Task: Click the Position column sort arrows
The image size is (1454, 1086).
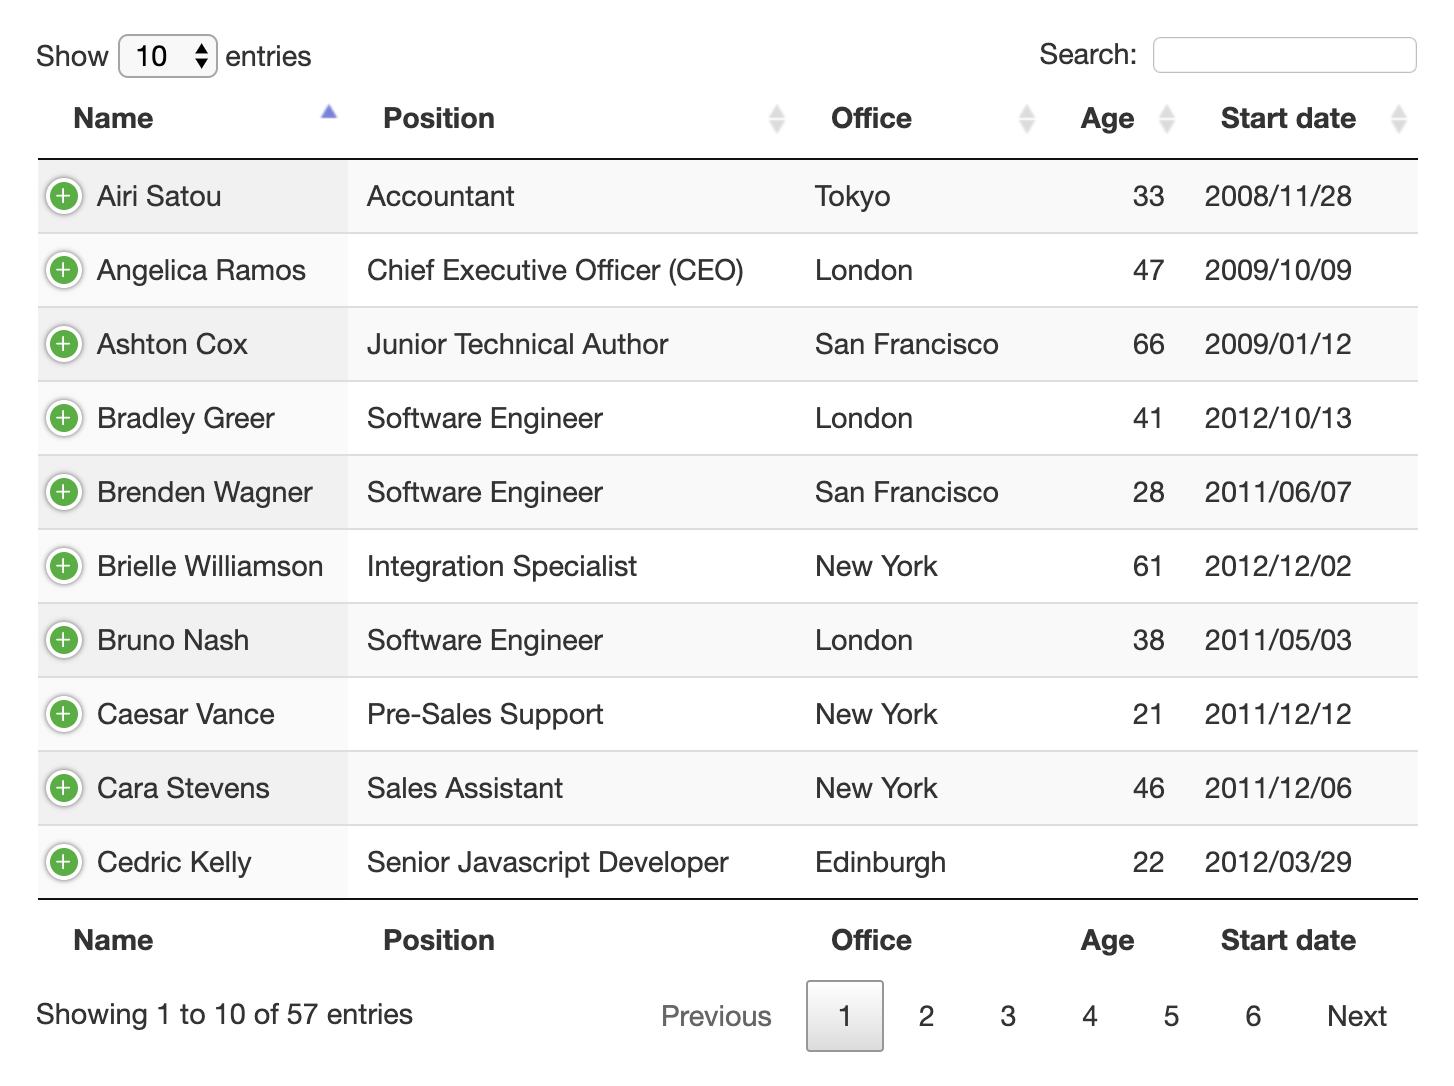Action: pyautogui.click(x=778, y=117)
